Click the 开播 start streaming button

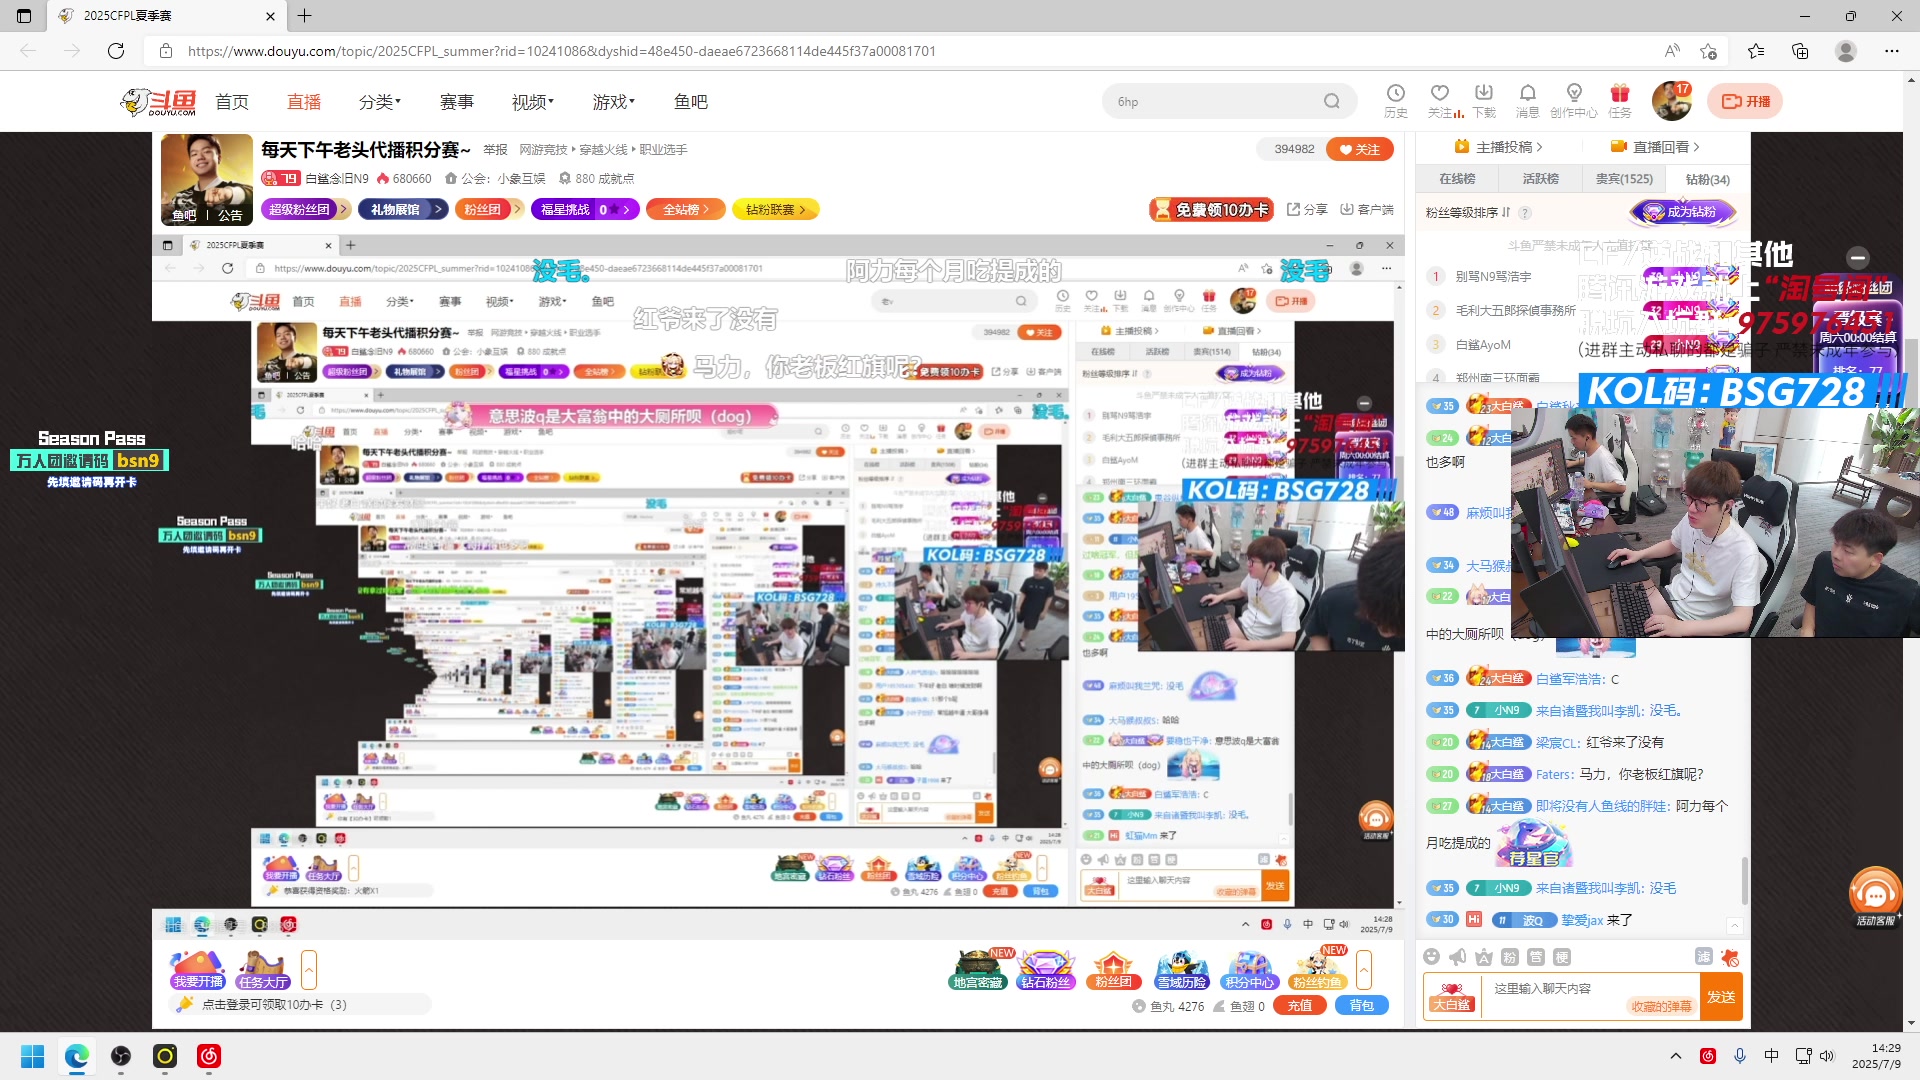[x=1745, y=101]
